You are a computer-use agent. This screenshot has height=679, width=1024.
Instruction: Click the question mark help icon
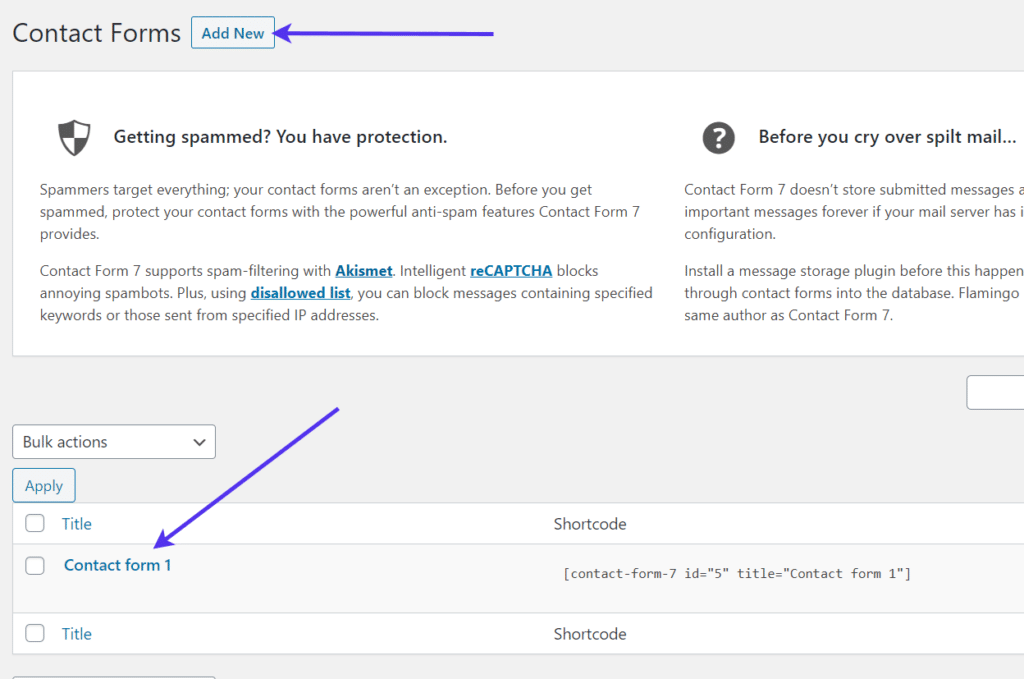[x=719, y=138]
